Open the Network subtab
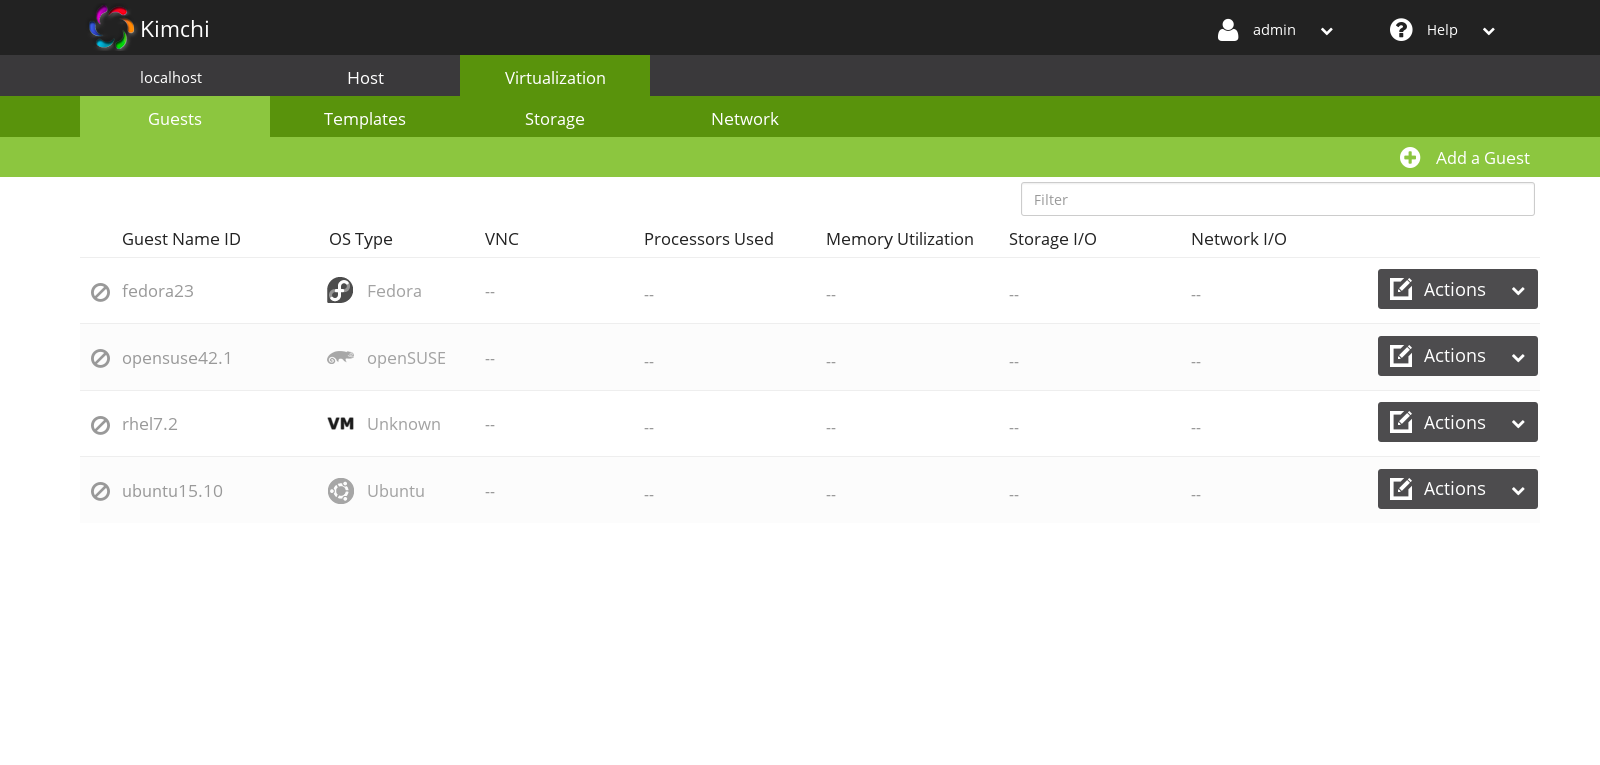 [745, 118]
